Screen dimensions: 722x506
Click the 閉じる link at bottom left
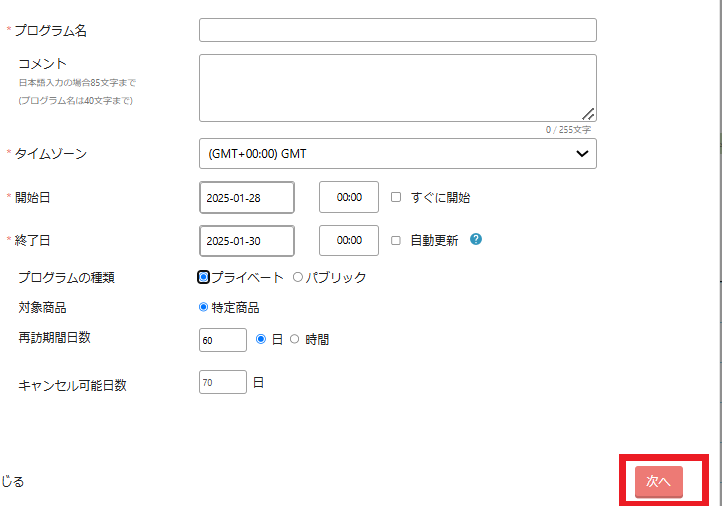click(x=12, y=482)
